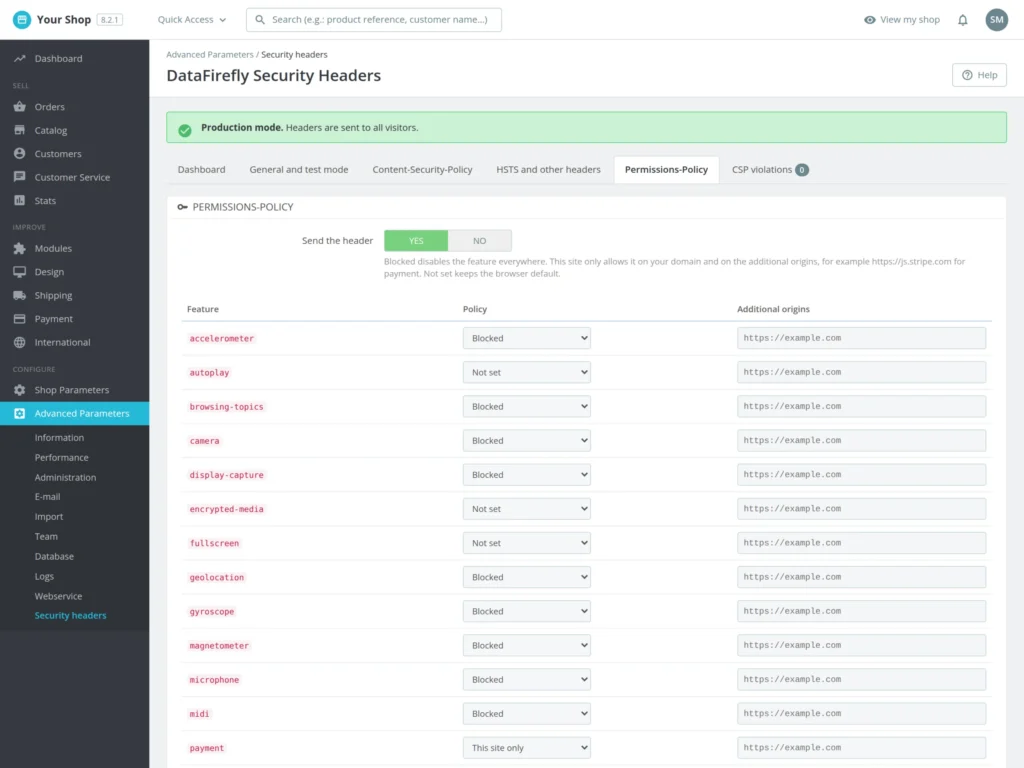Click the Help button
This screenshot has height=768, width=1024.
click(x=979, y=75)
